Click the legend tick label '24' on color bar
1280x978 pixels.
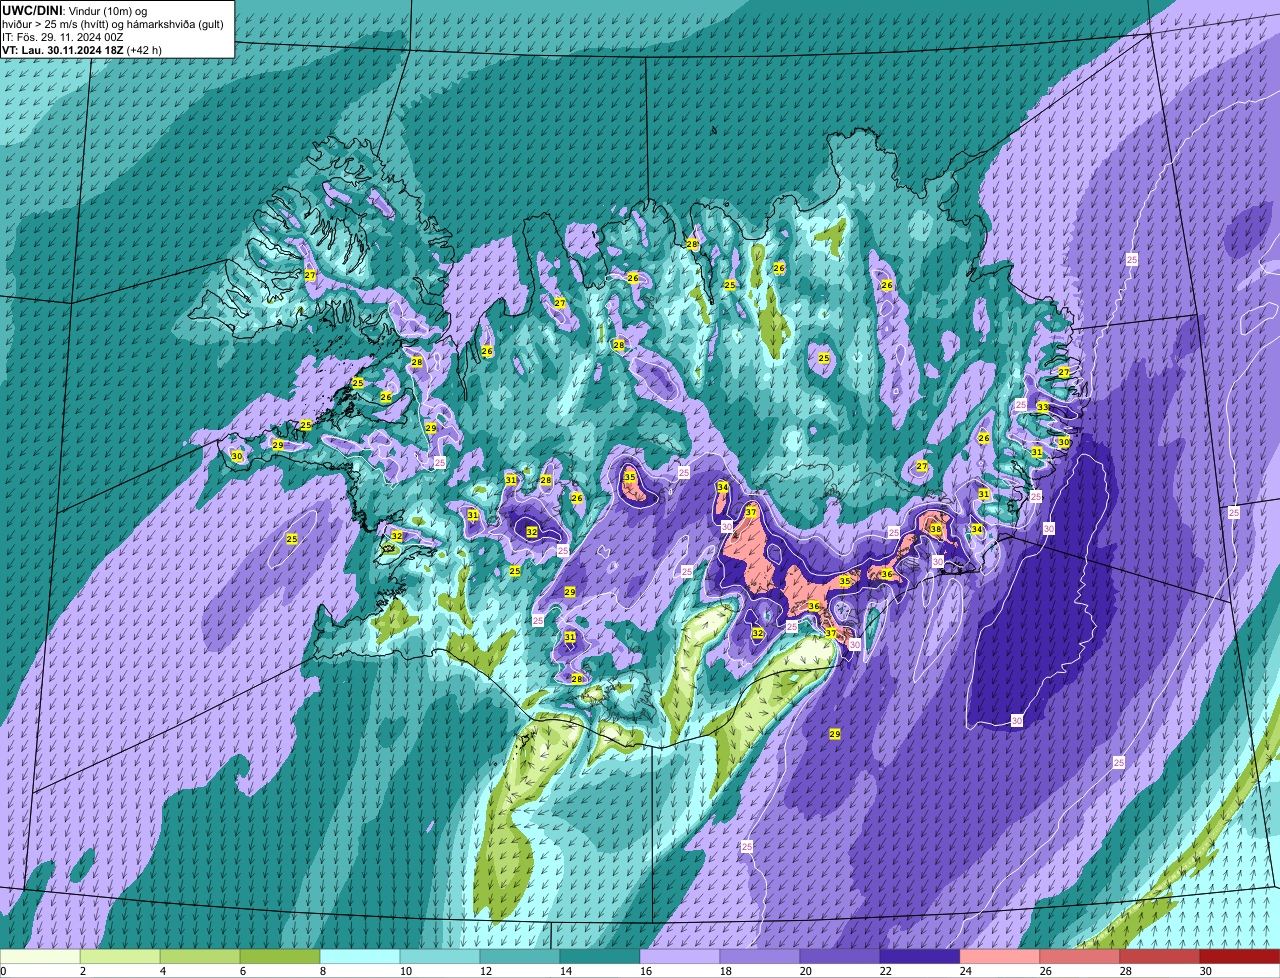coord(966,971)
